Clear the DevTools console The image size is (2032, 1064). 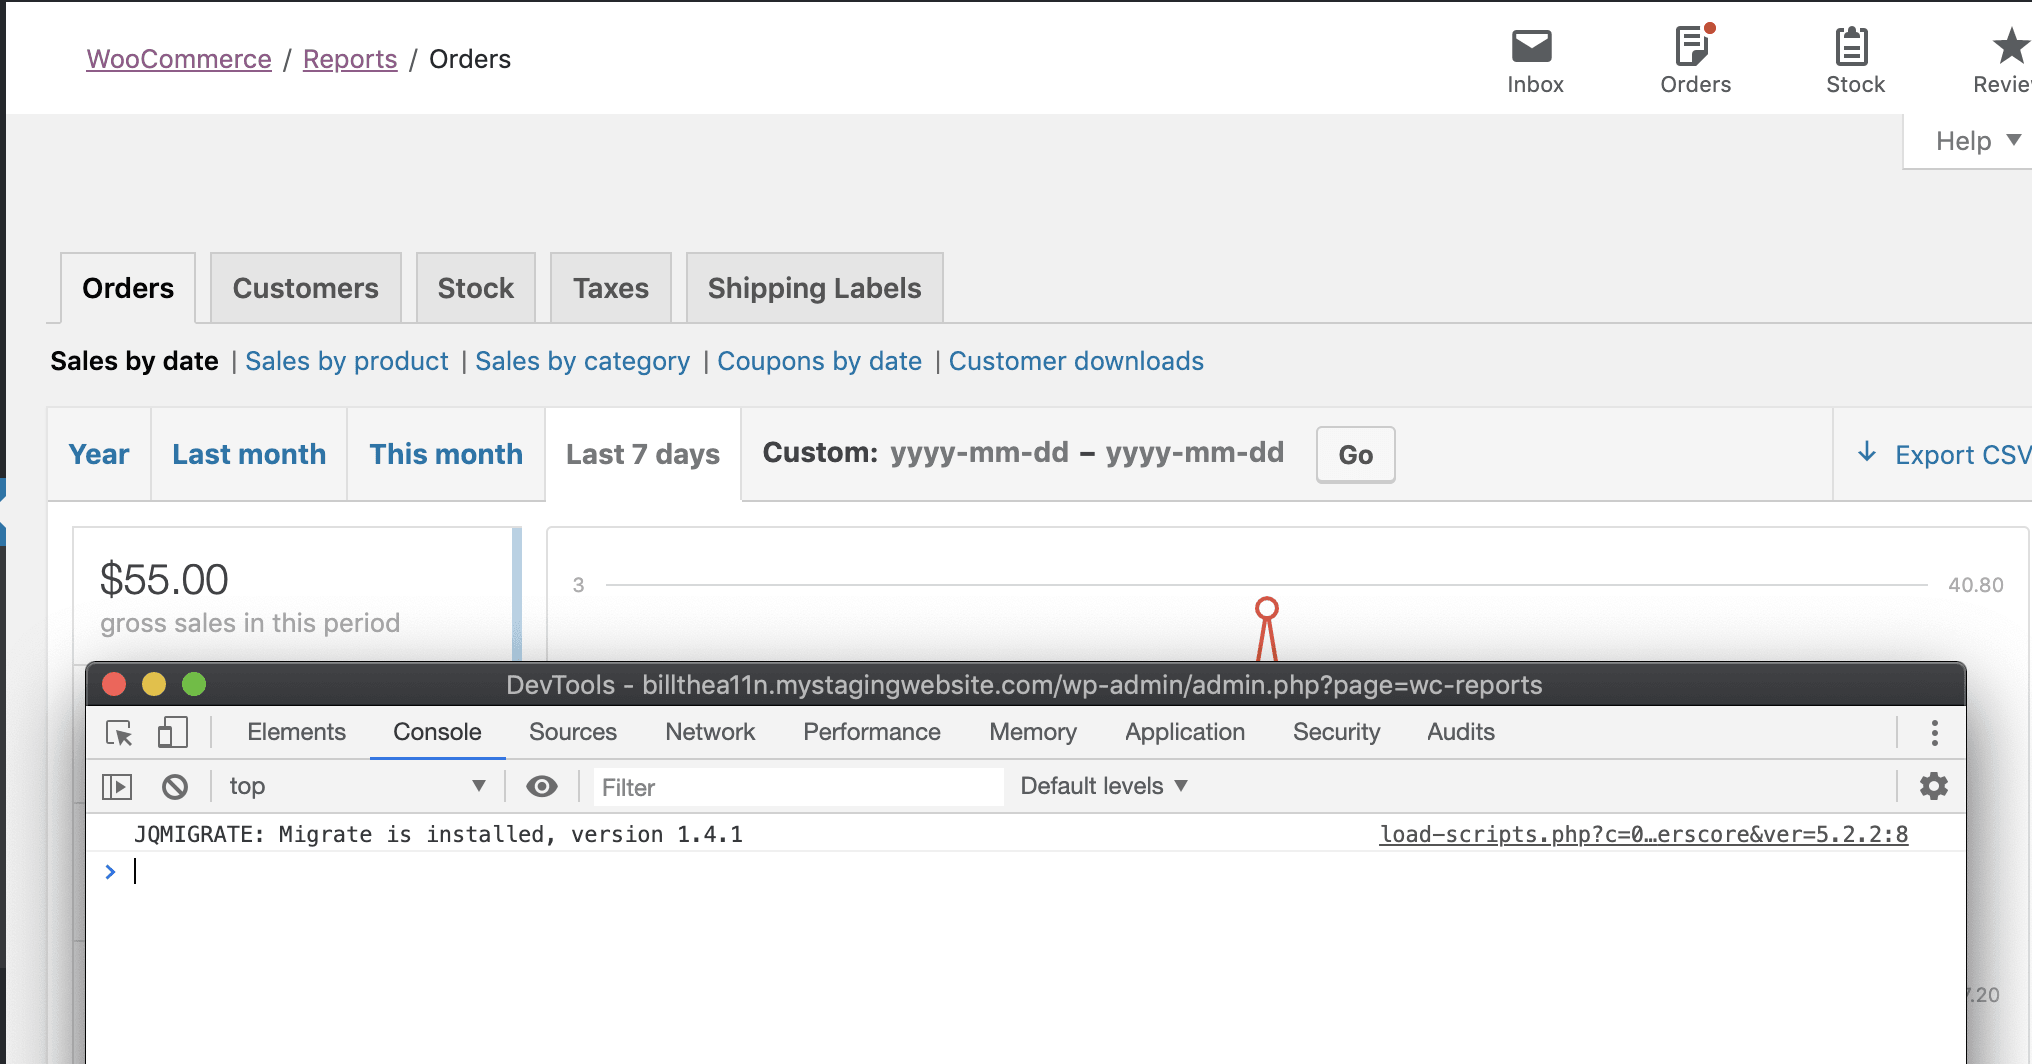click(175, 787)
